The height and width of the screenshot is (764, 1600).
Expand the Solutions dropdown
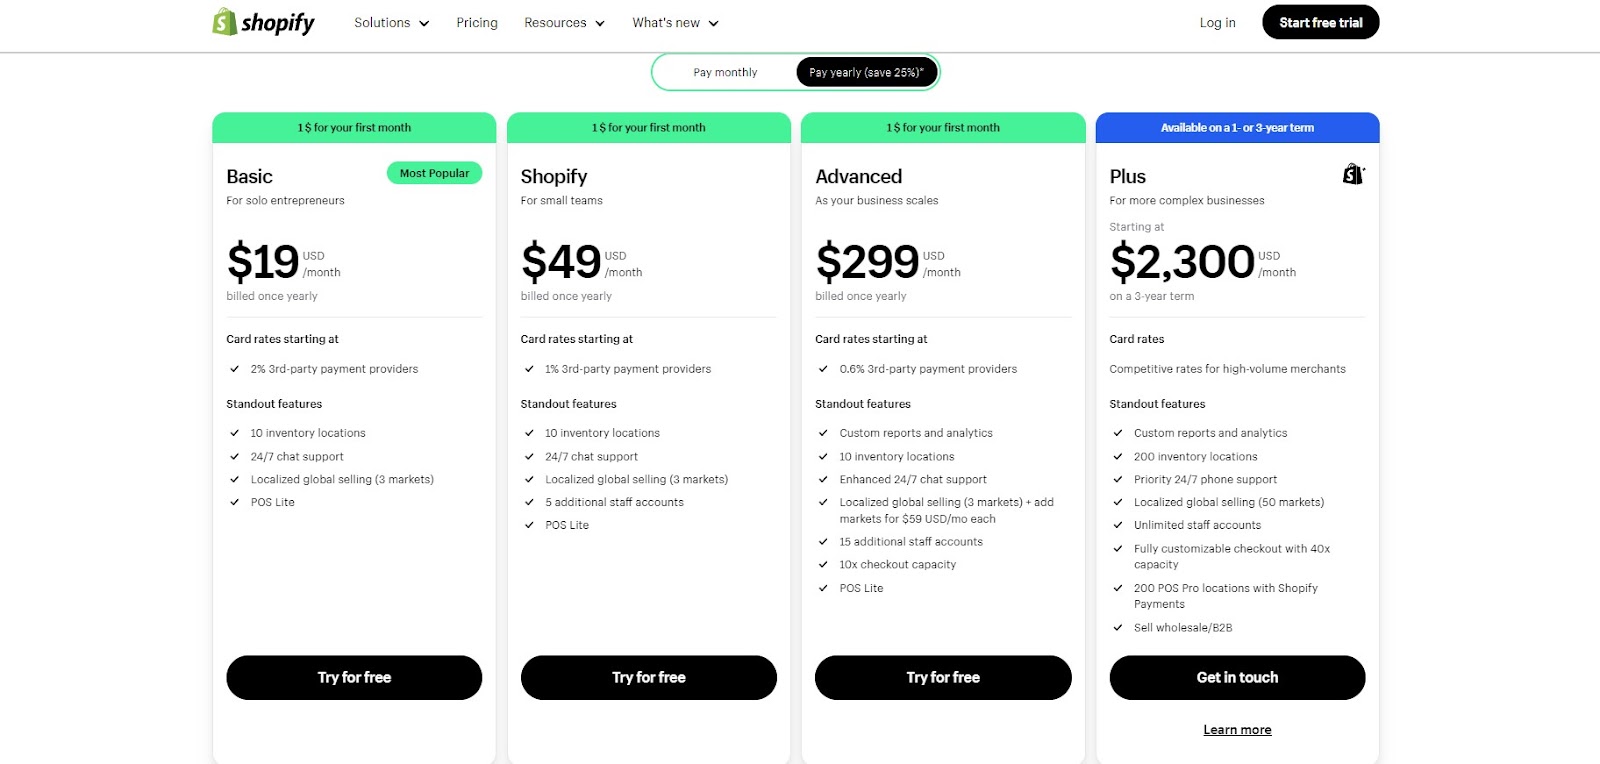(x=390, y=22)
